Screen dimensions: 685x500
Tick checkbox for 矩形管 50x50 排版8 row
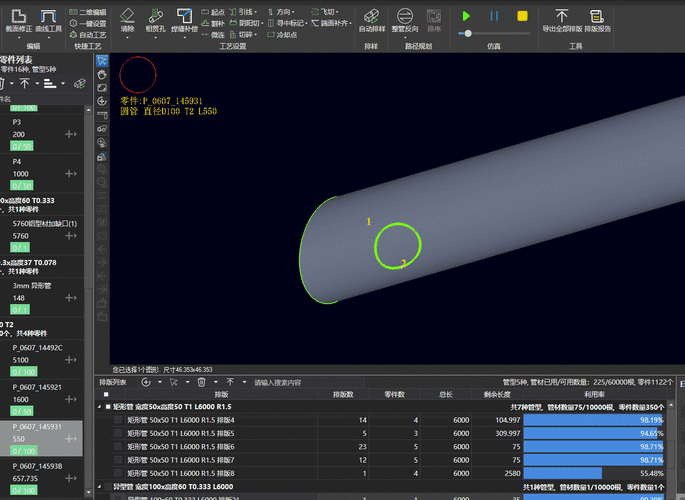[118, 473]
